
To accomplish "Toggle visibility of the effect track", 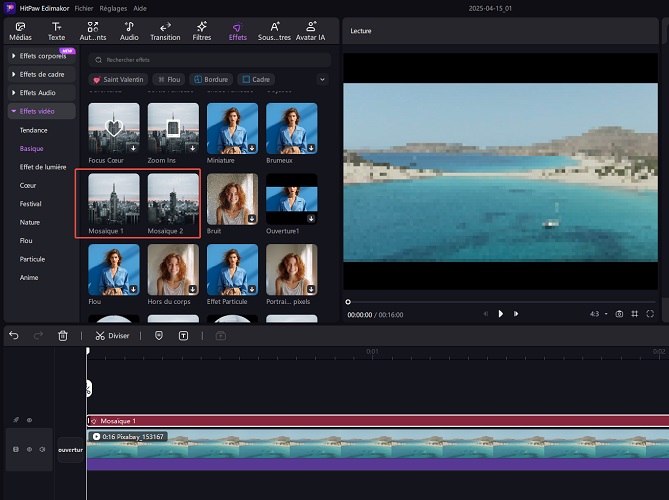I will point(29,420).
